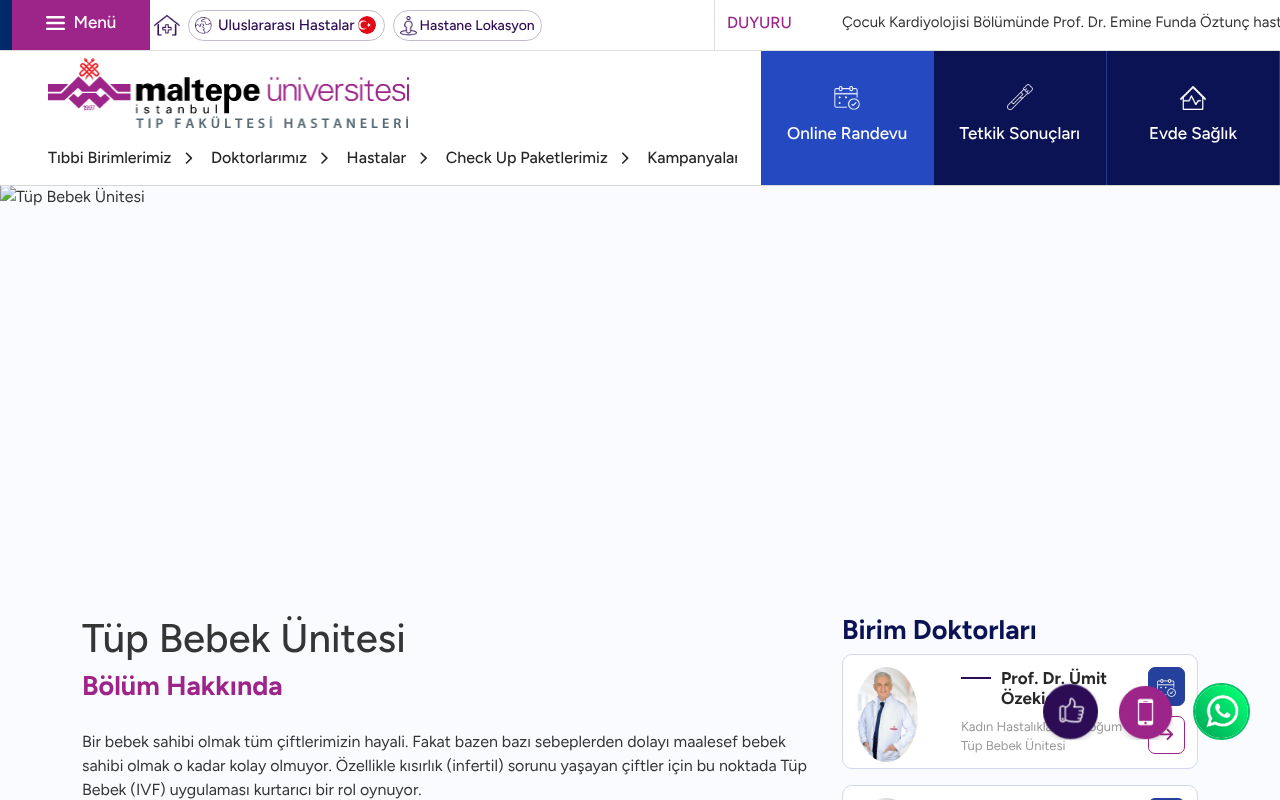Expand chevron next to Doktorlarımız

(324, 158)
